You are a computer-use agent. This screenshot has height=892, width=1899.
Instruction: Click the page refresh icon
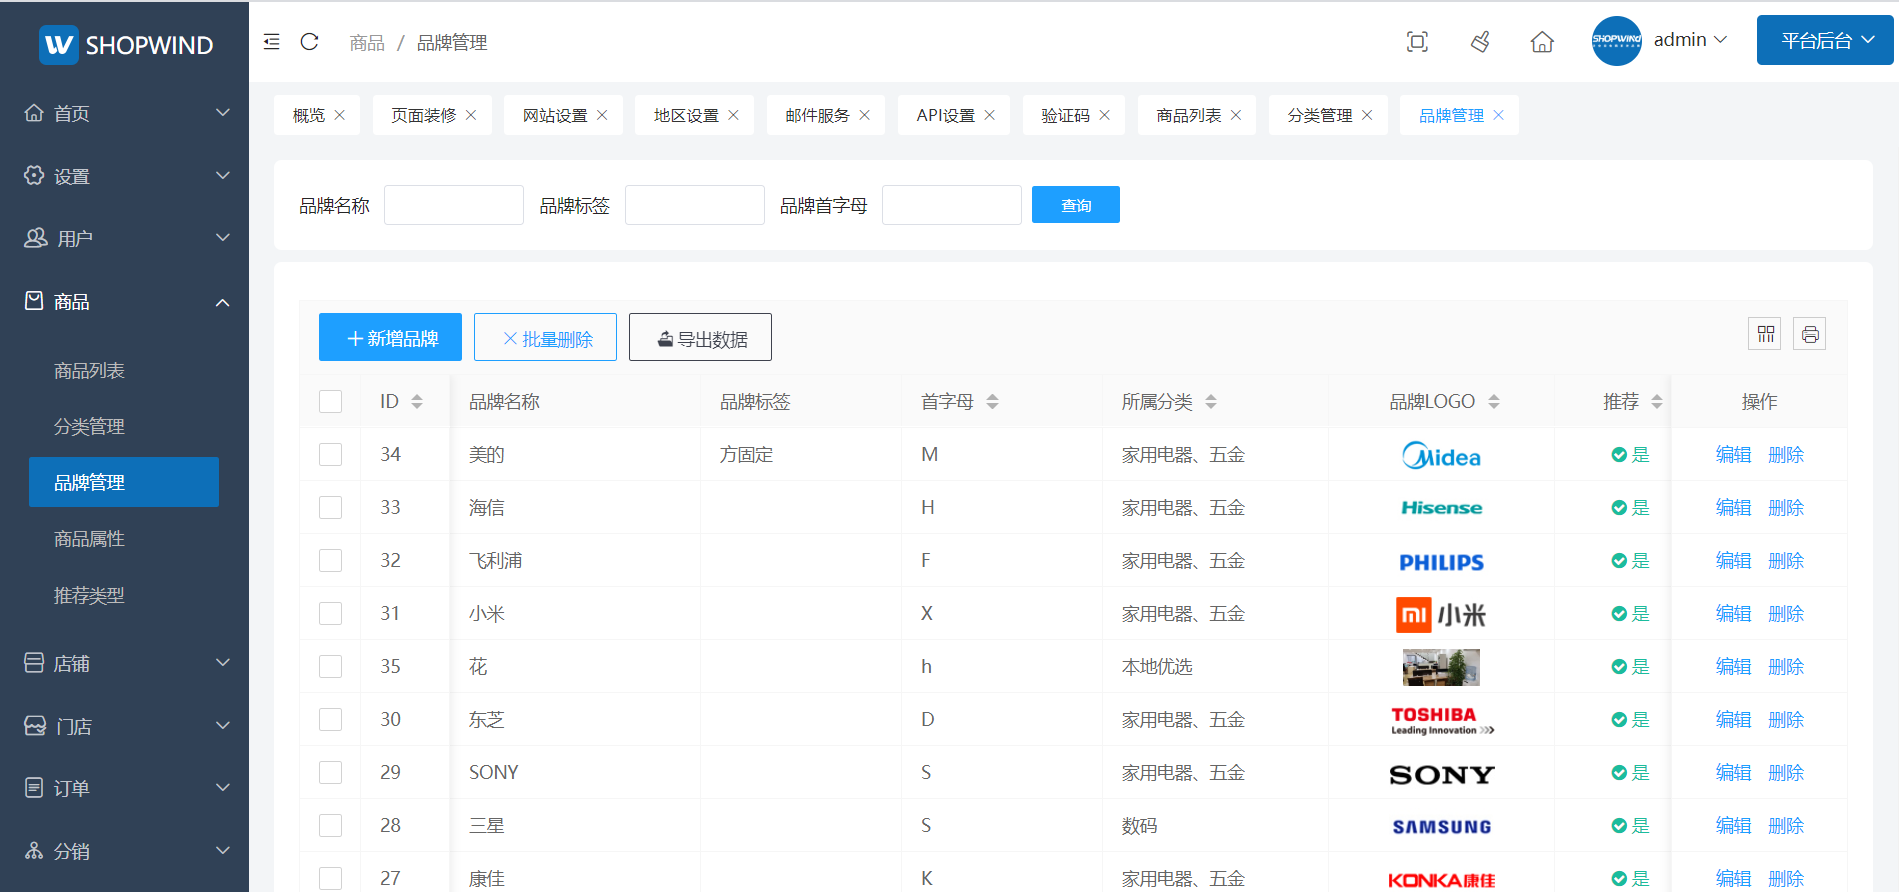click(x=310, y=42)
